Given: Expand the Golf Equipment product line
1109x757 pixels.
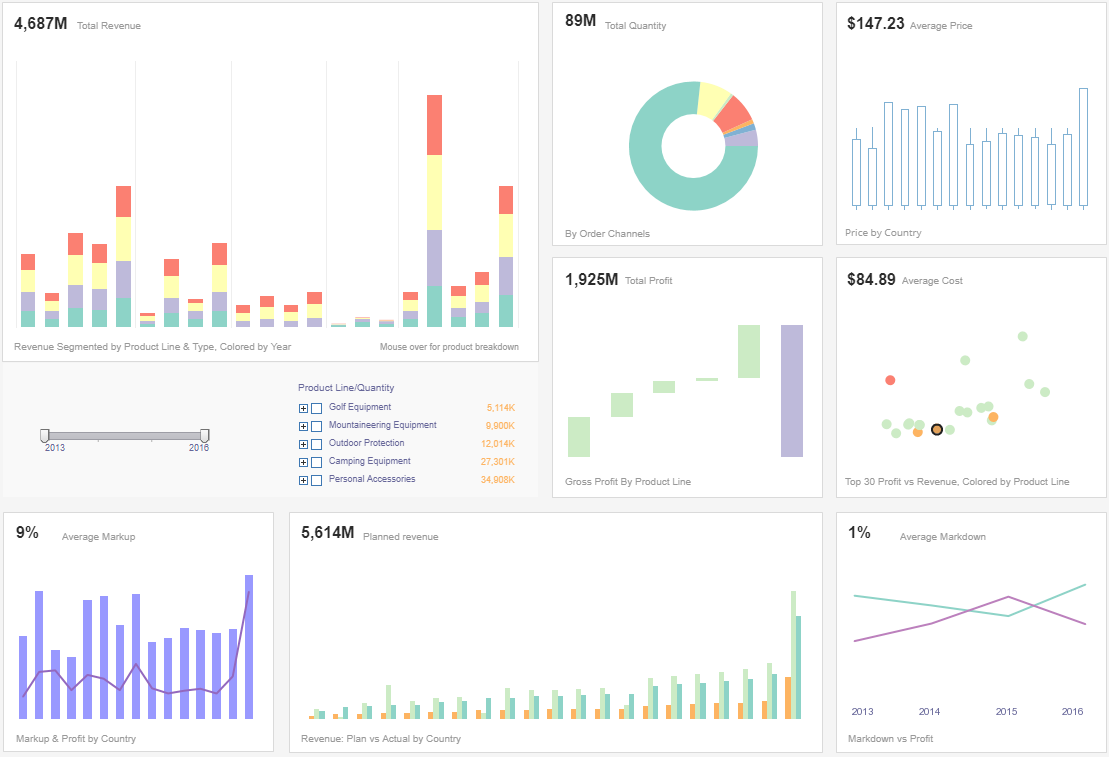Looking at the screenshot, I should (x=303, y=408).
